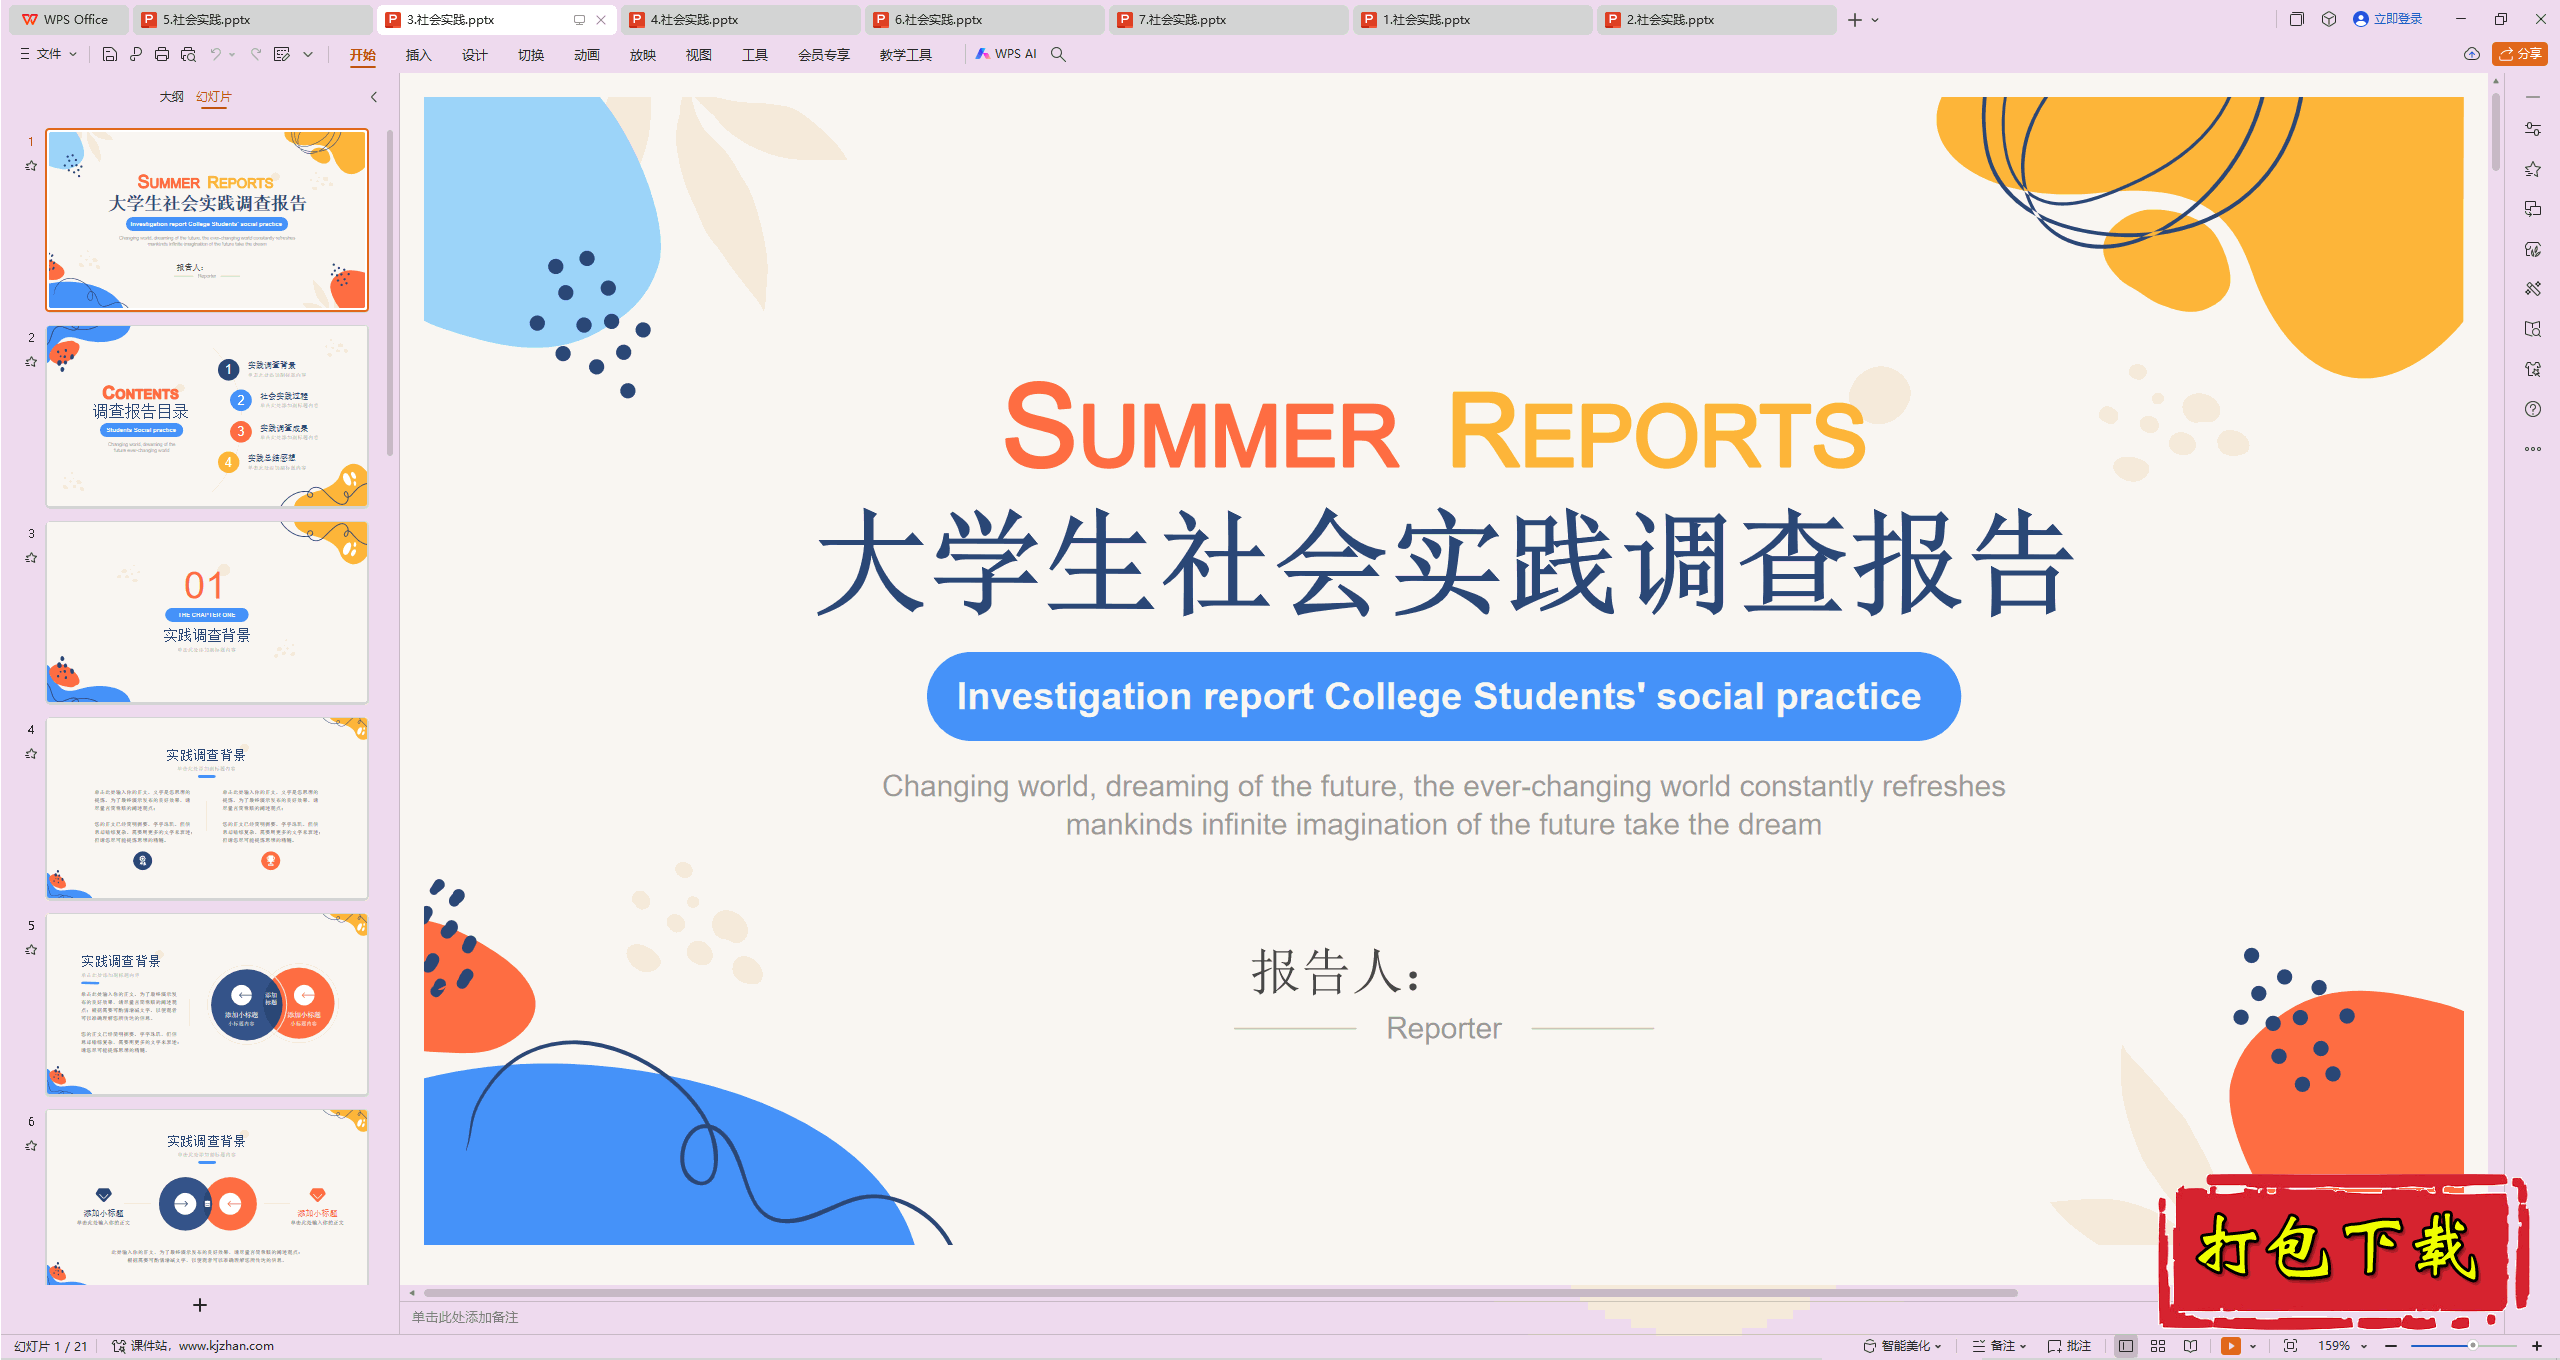This screenshot has width=2560, height=1360.
Task: Click the Save icon in quick toolbar
Action: click(x=110, y=54)
